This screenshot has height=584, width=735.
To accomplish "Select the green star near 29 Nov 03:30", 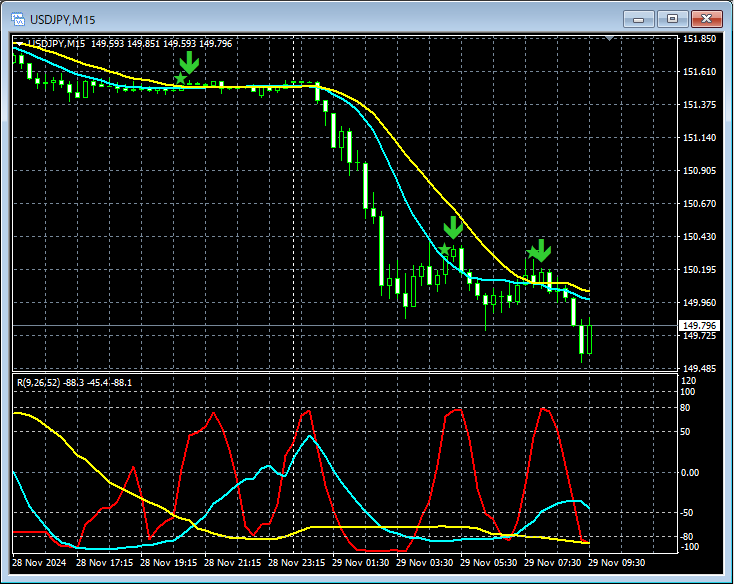I will [x=444, y=249].
